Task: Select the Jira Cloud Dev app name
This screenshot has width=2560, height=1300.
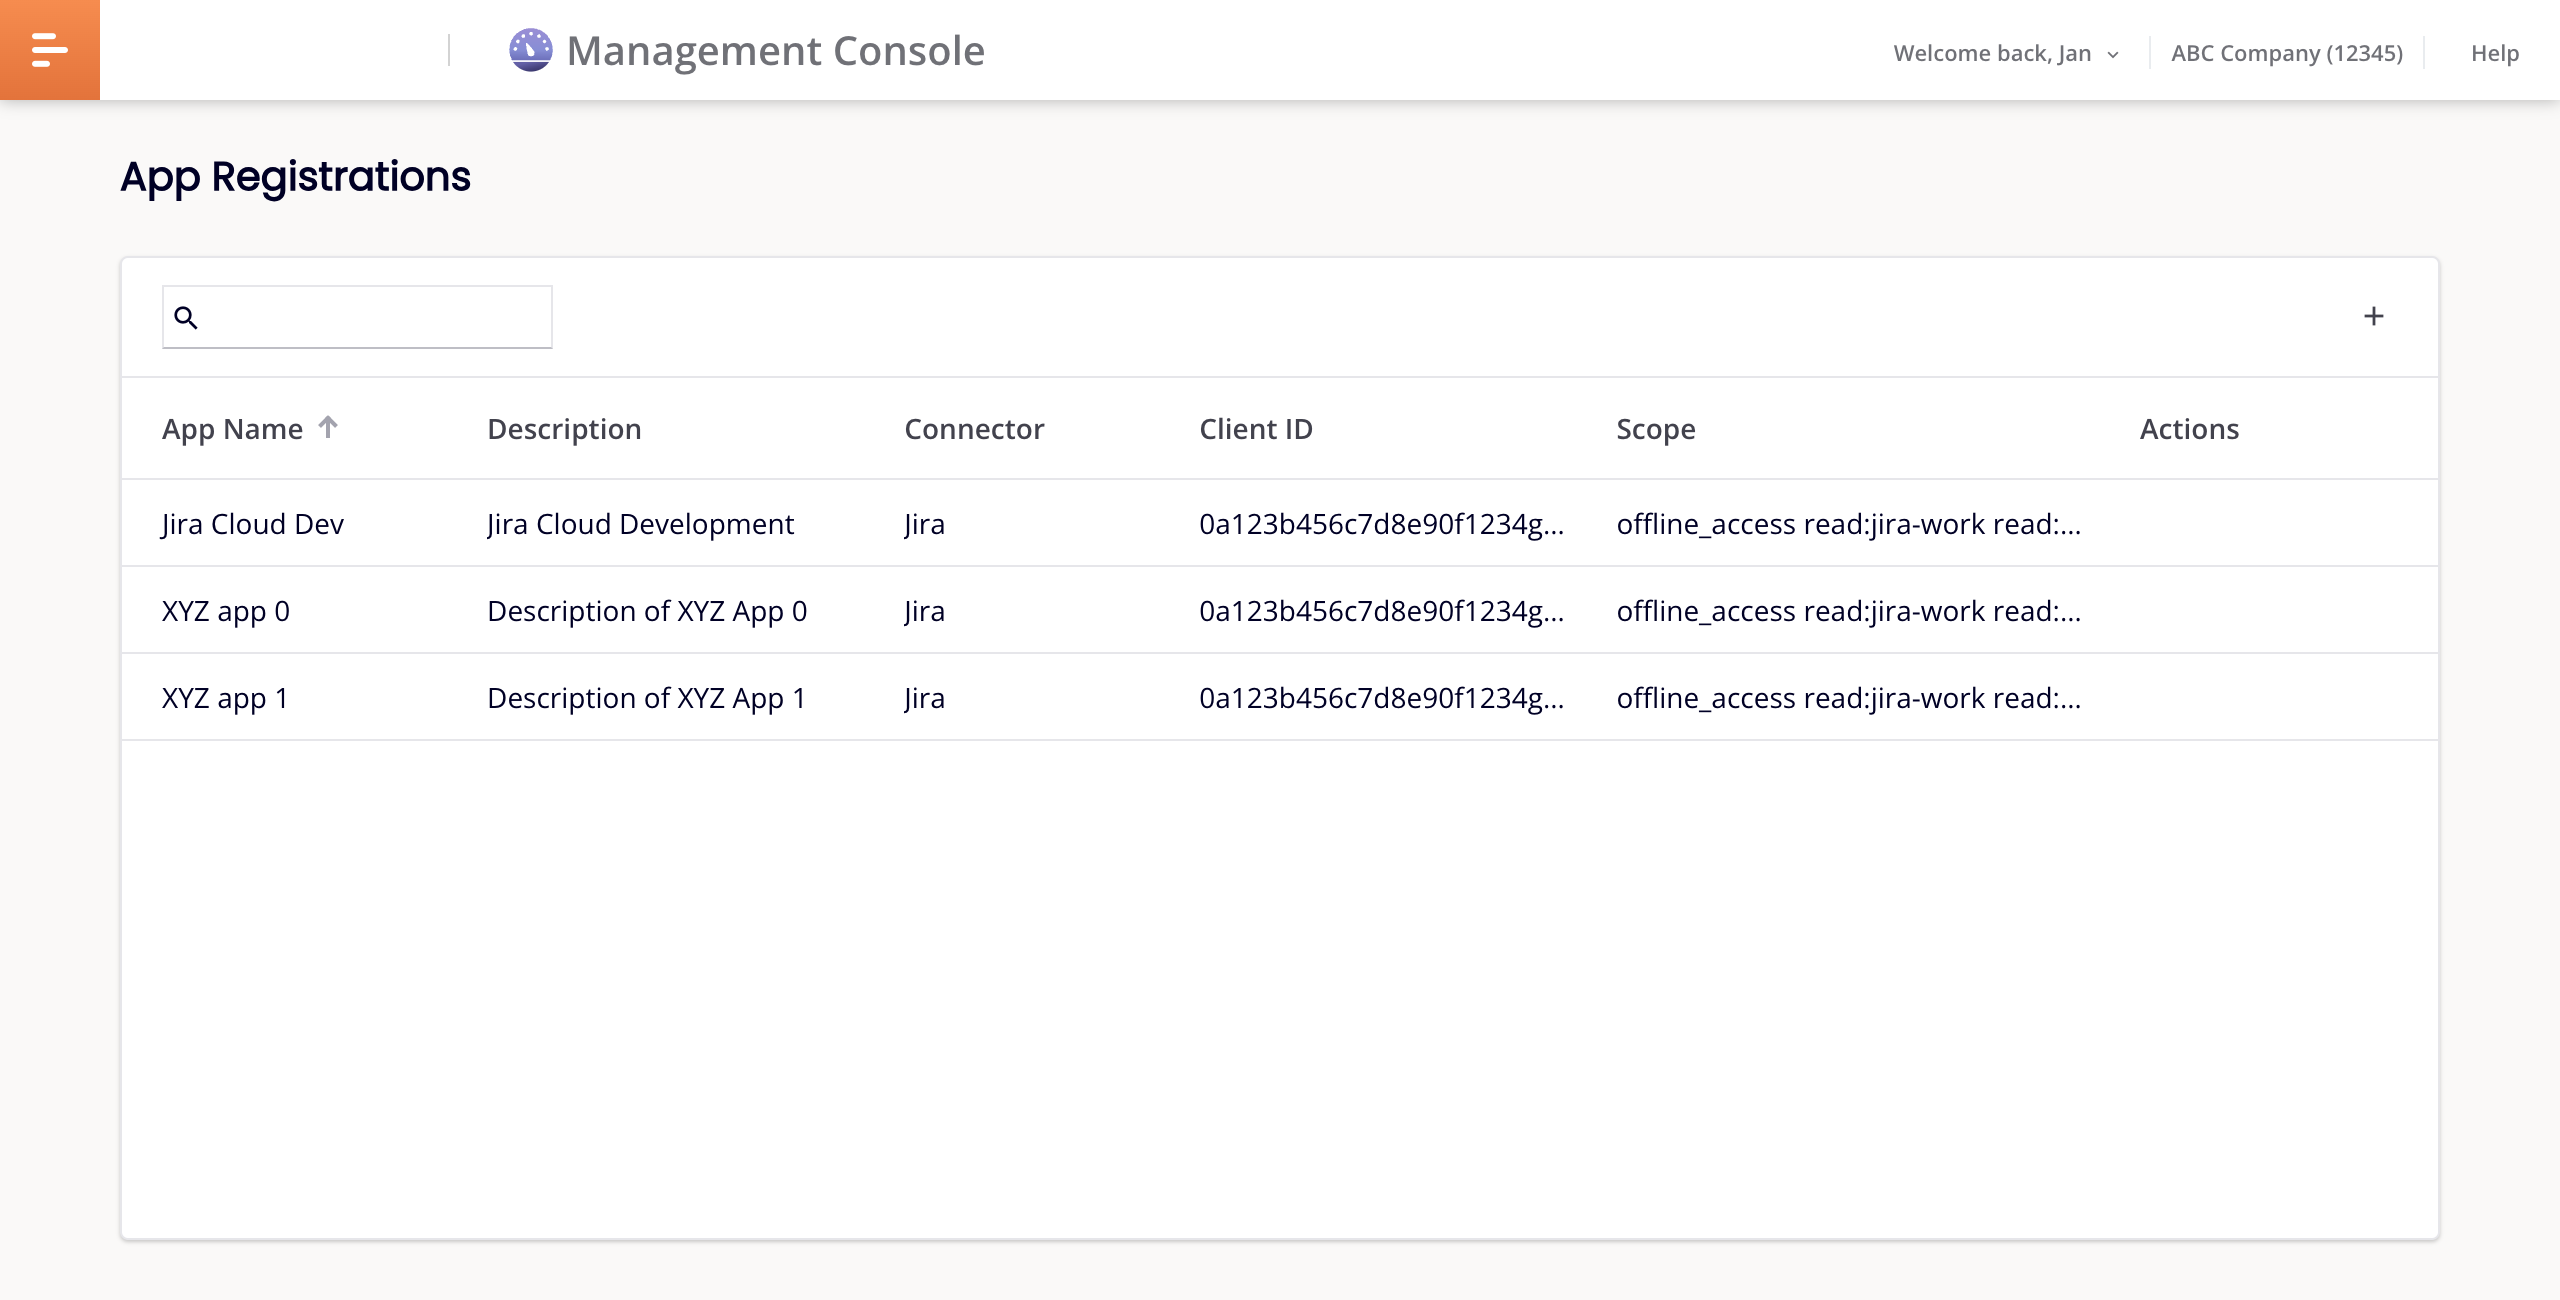Action: click(x=253, y=524)
